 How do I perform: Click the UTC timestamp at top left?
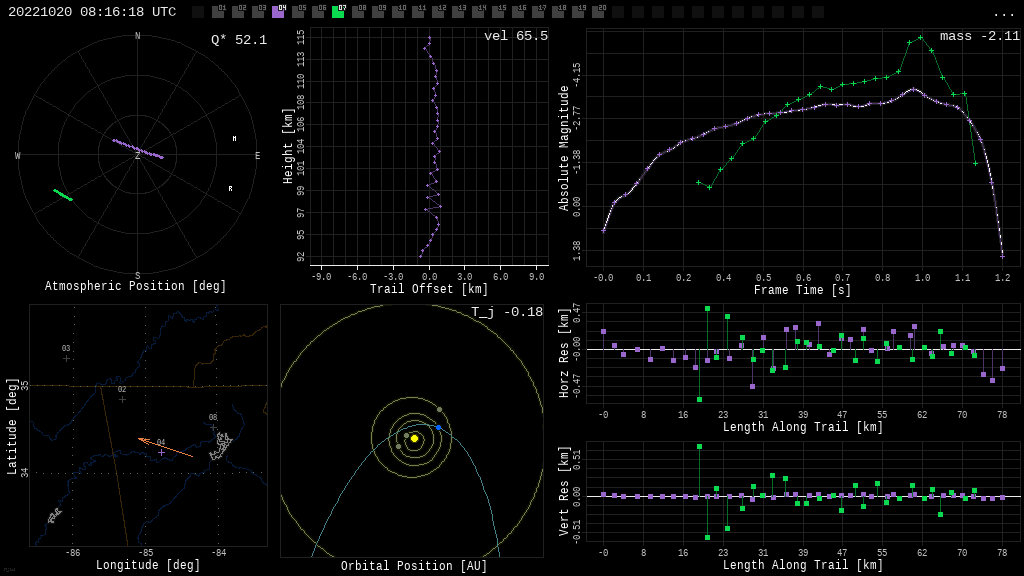(x=92, y=12)
